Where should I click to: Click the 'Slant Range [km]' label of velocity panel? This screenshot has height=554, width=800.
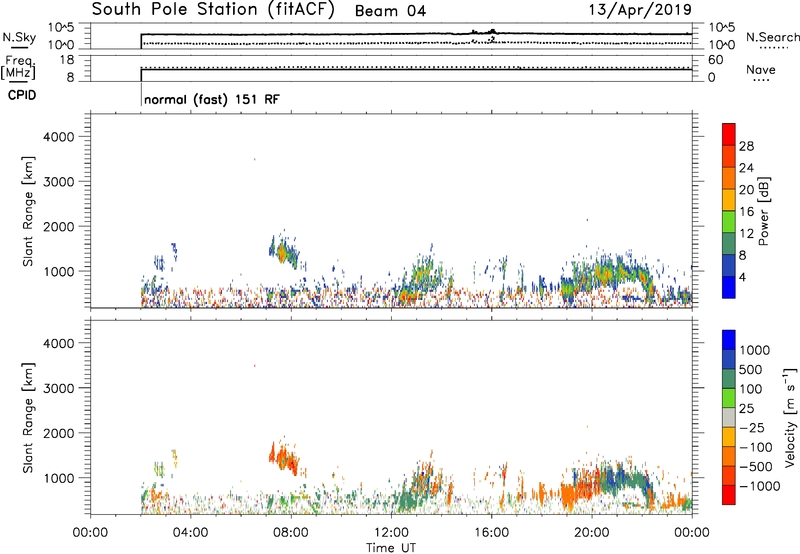(x=28, y=418)
